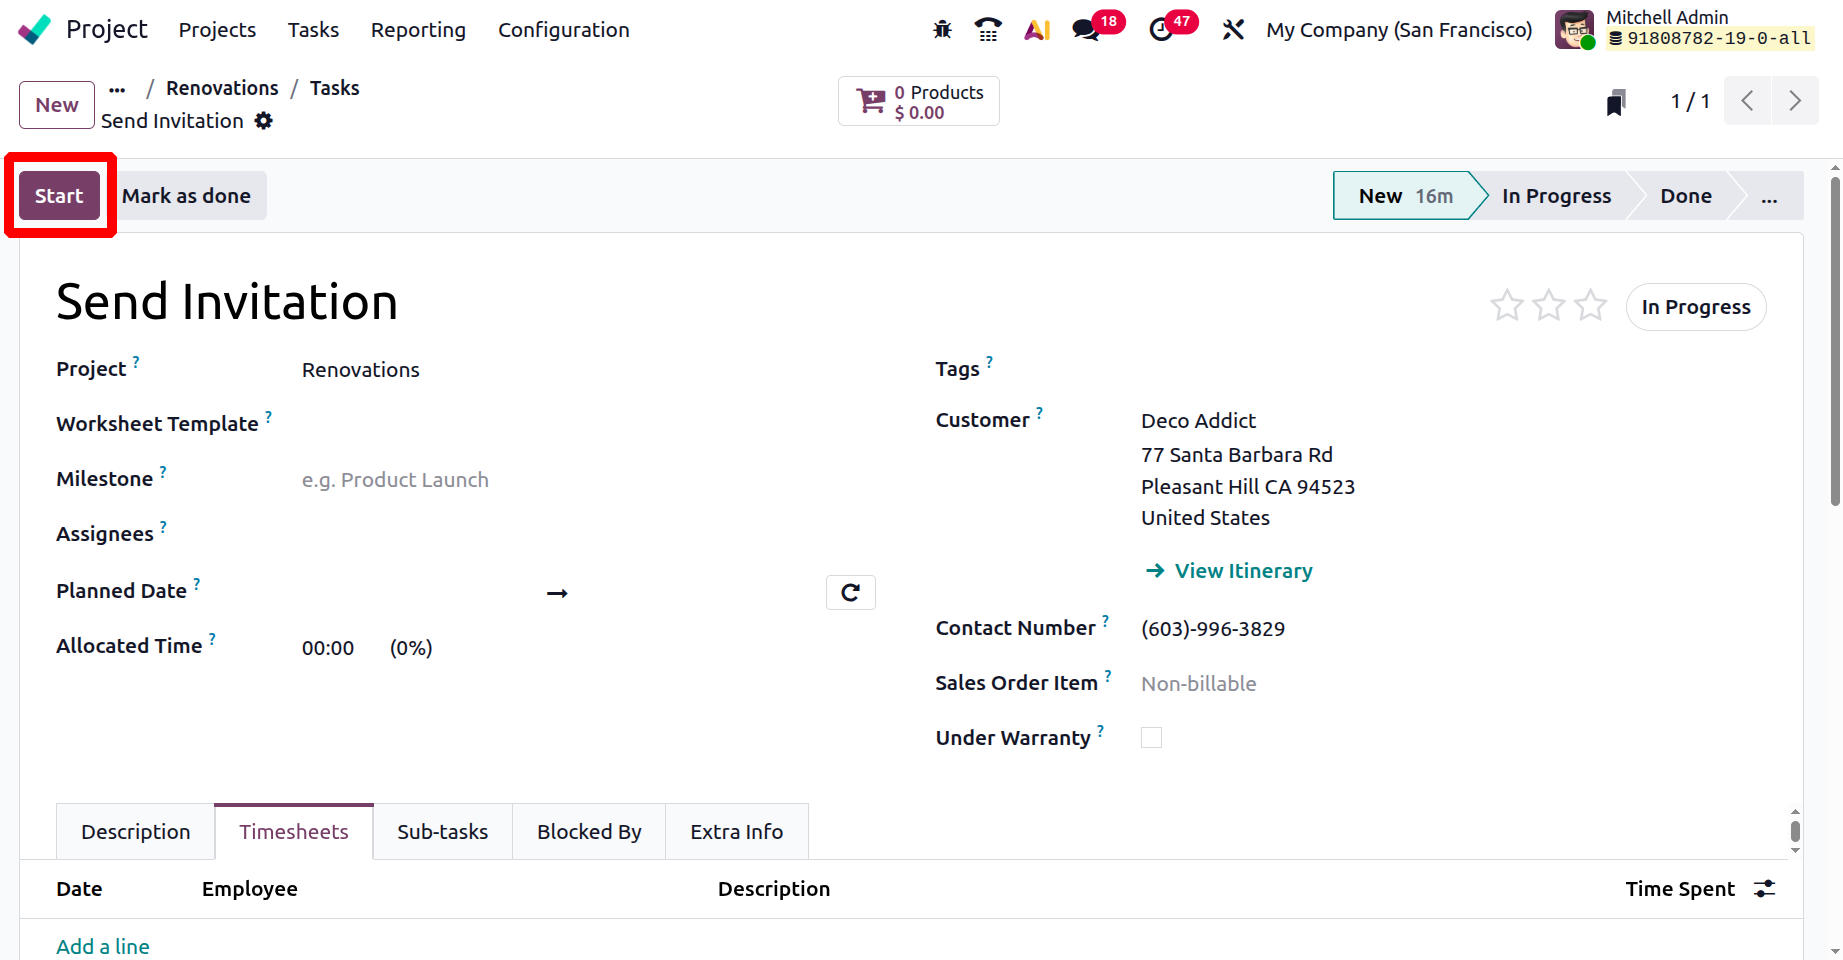Open the VoIP phone icon

click(988, 30)
